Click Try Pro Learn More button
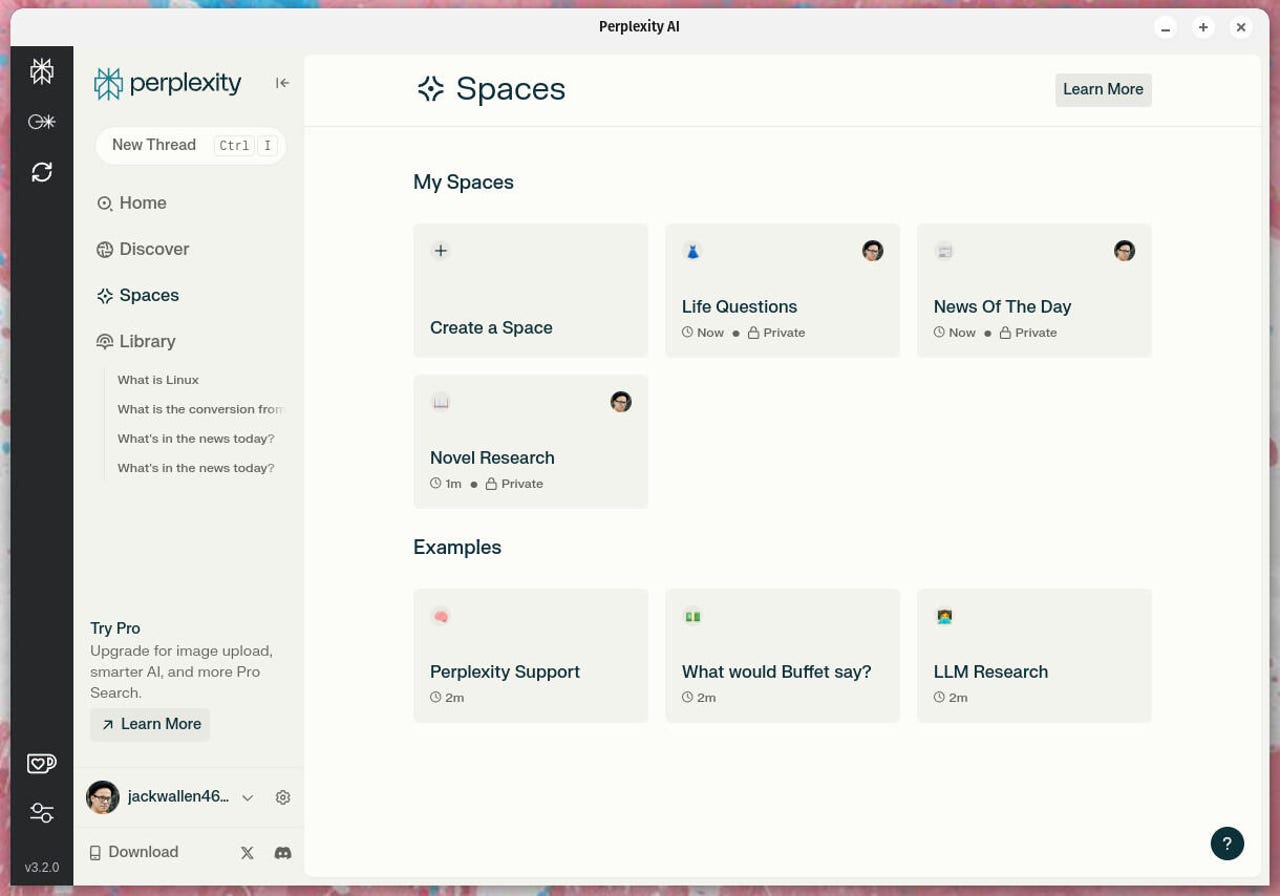This screenshot has height=896, width=1280. click(x=150, y=724)
